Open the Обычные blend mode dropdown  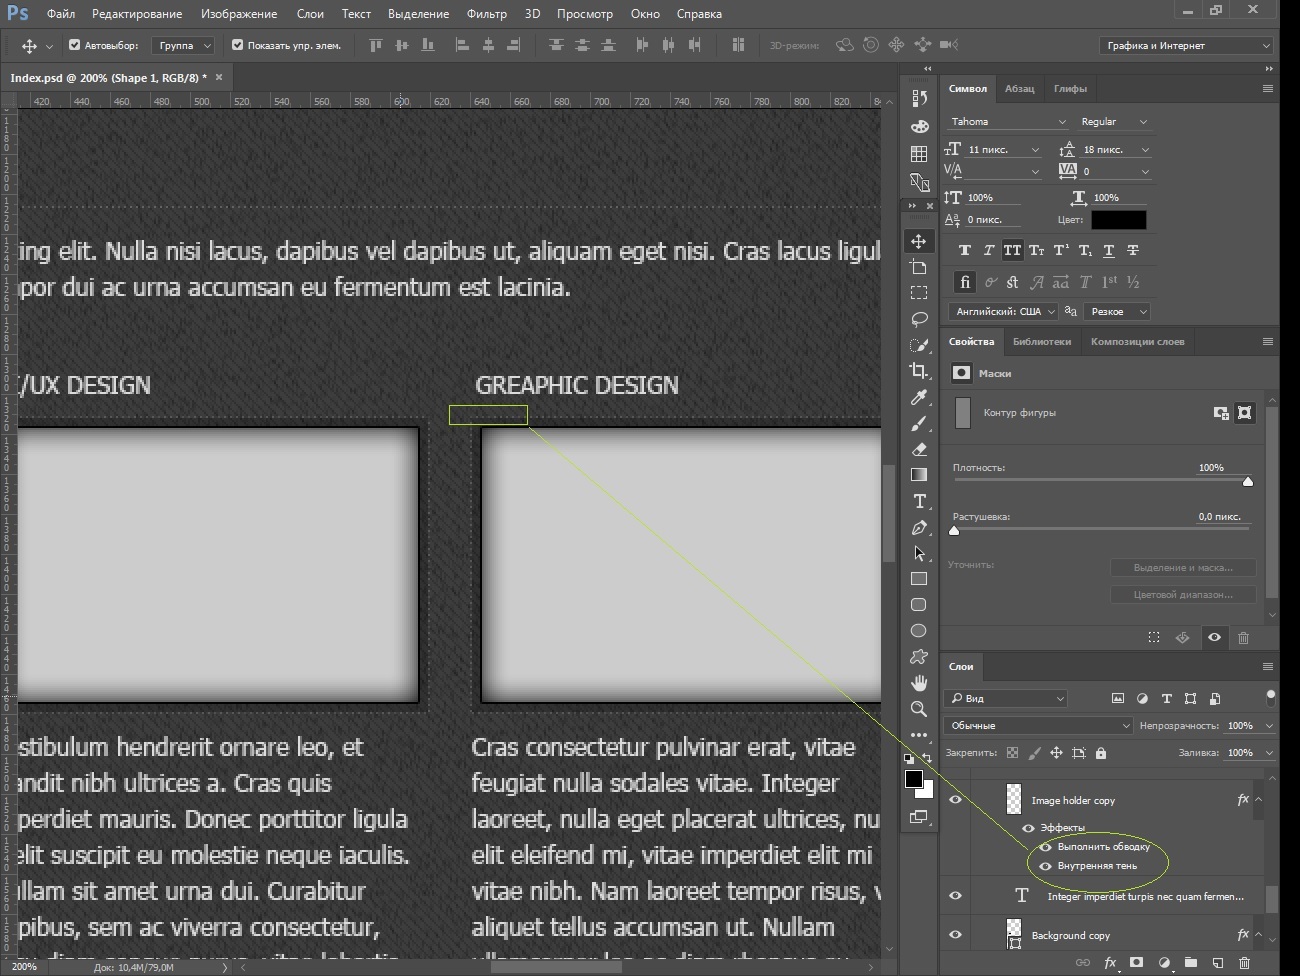[x=1038, y=725]
